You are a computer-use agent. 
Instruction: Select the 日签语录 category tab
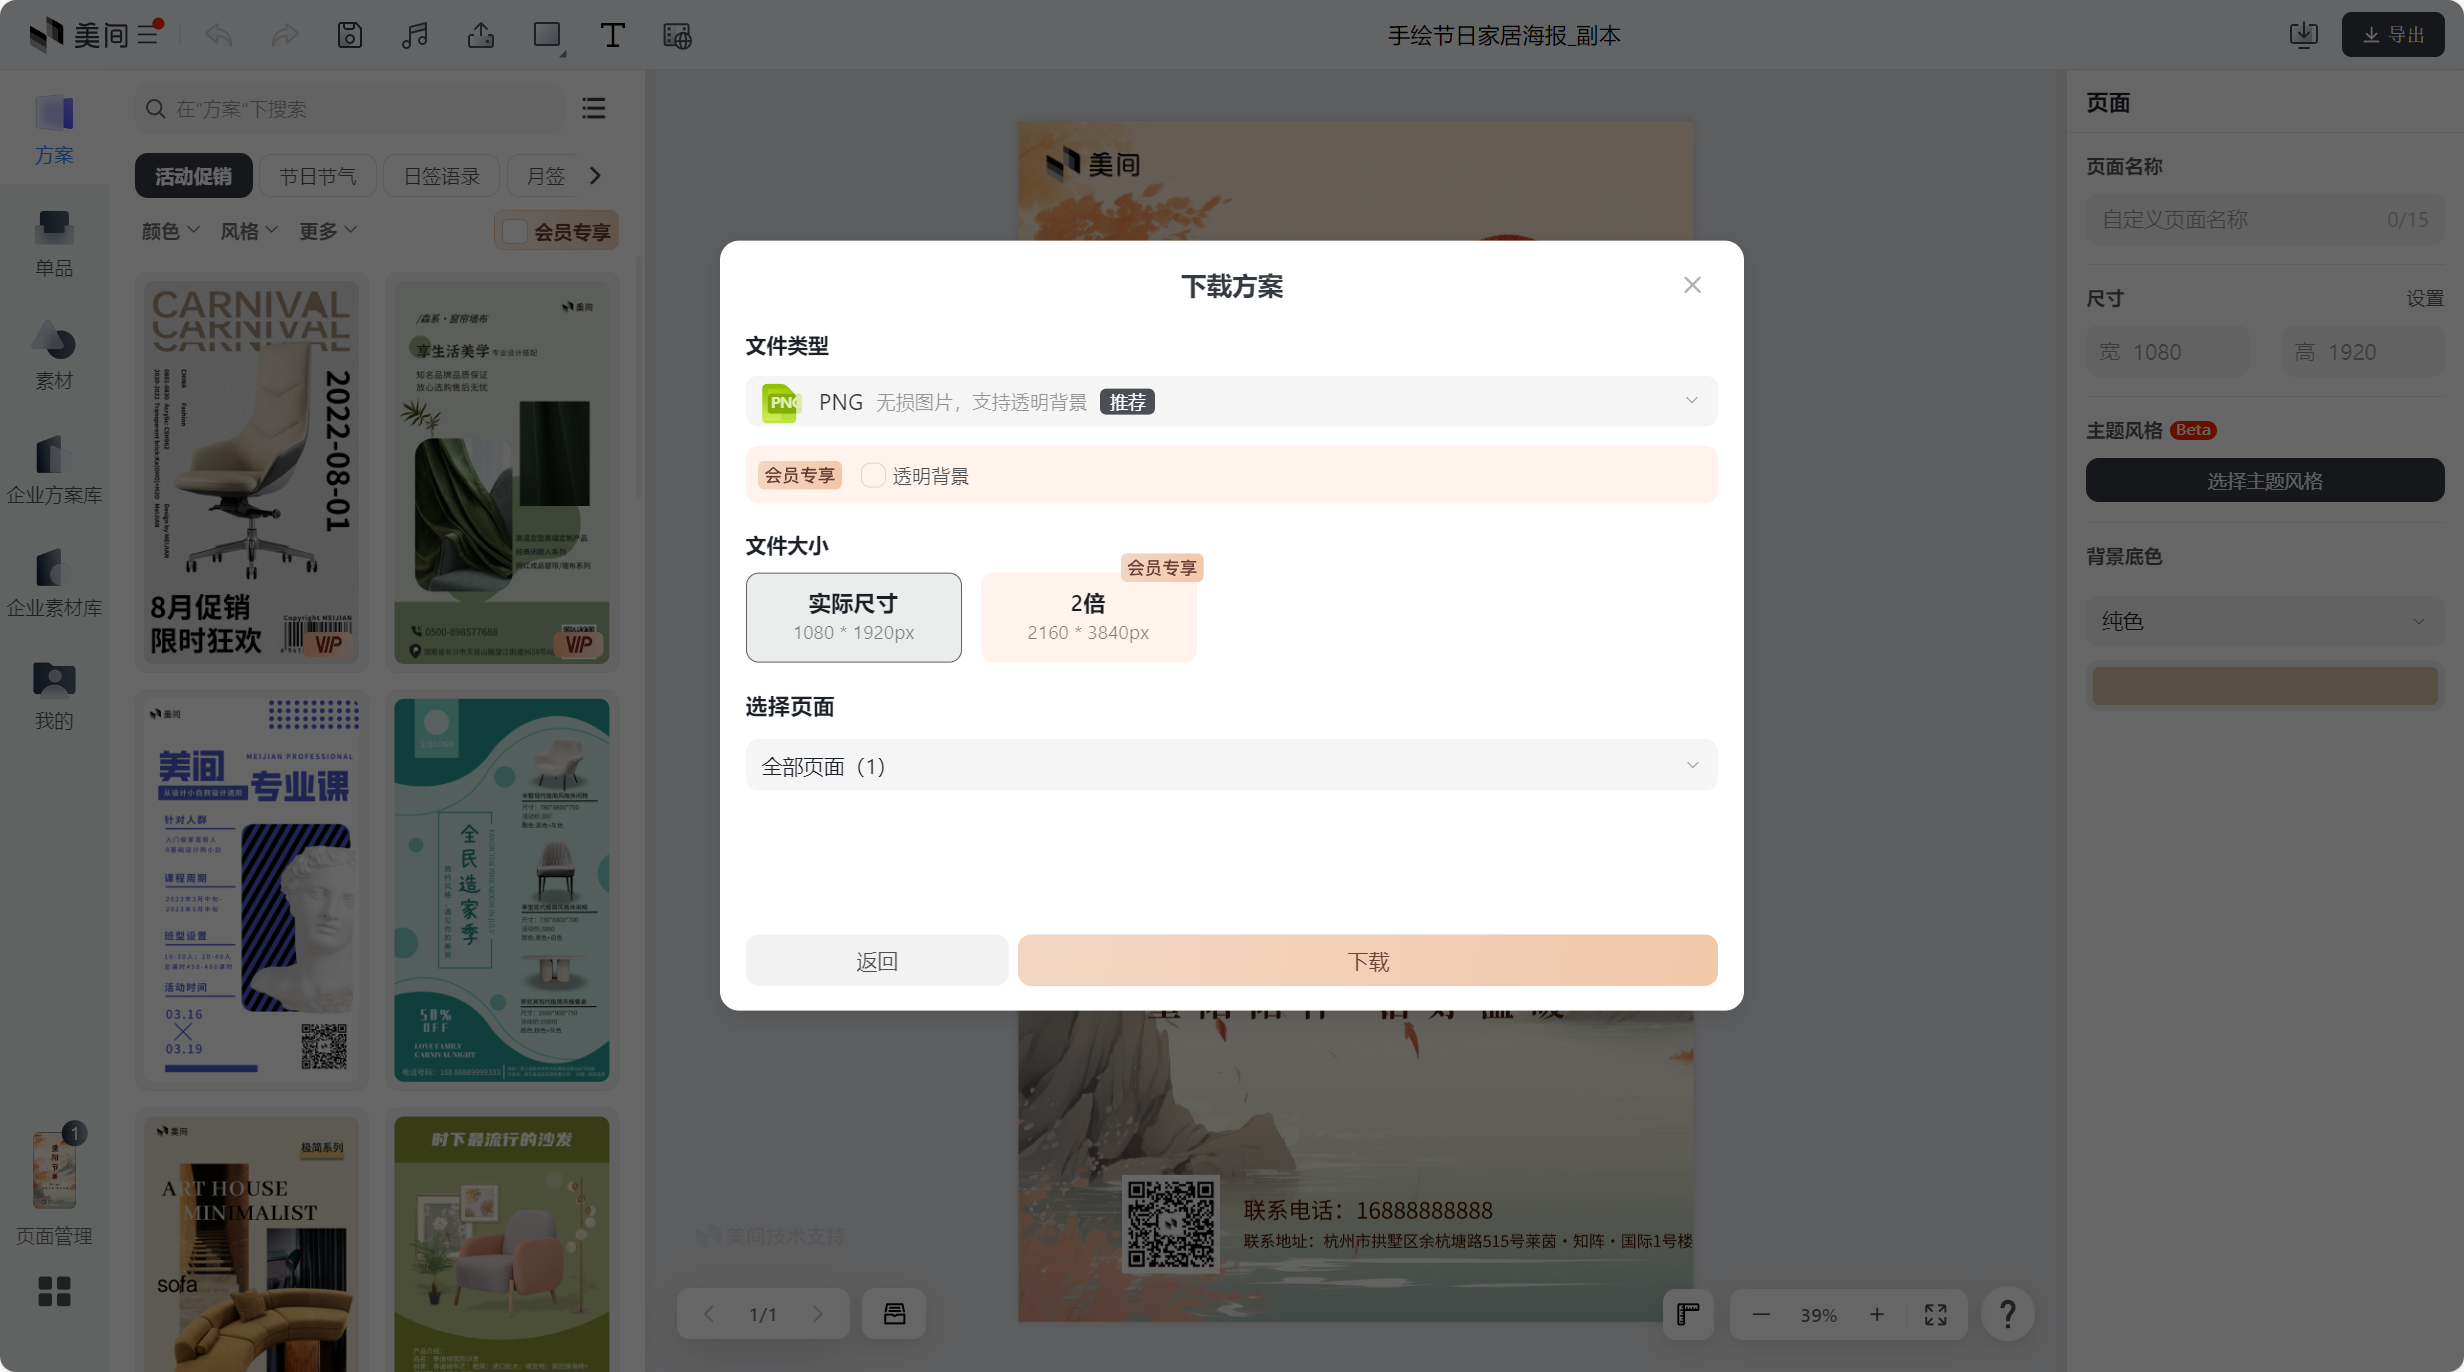[441, 176]
